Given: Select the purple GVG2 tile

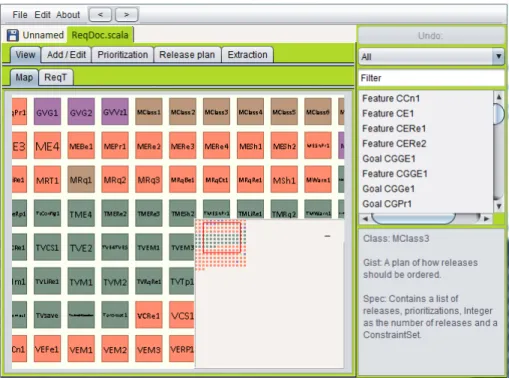Looking at the screenshot, I should [x=81, y=112].
